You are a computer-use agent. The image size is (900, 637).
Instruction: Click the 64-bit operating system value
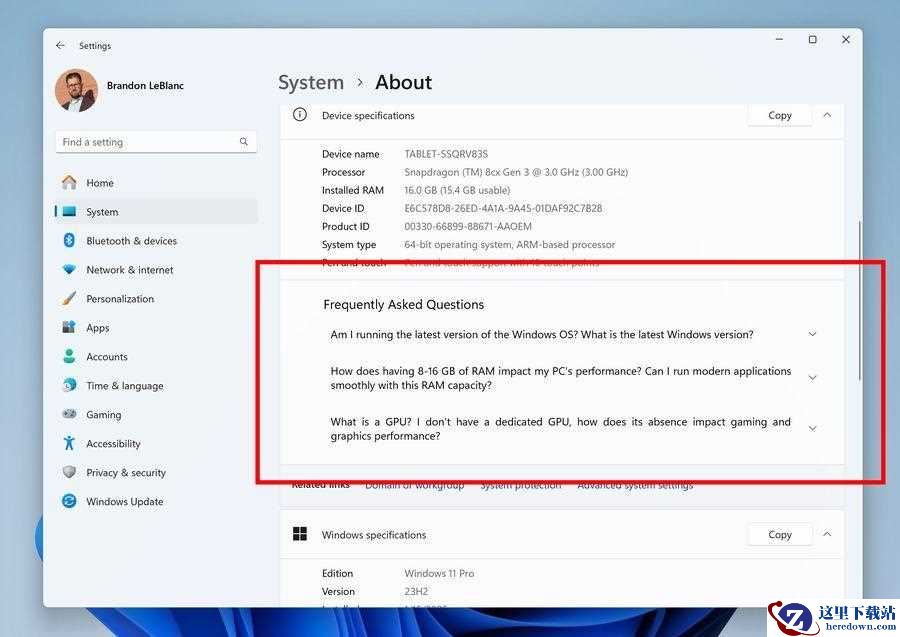509,244
